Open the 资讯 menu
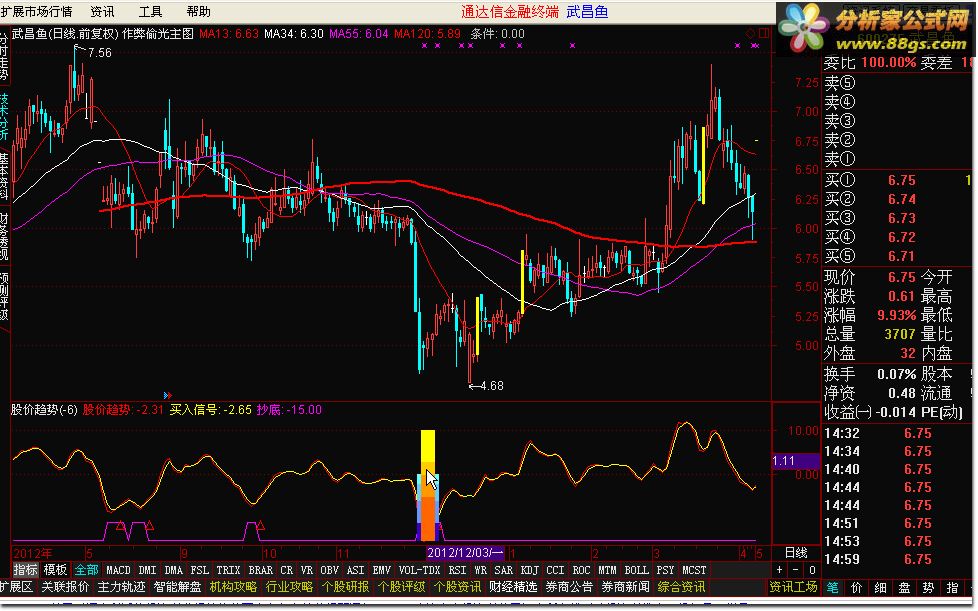 [102, 11]
